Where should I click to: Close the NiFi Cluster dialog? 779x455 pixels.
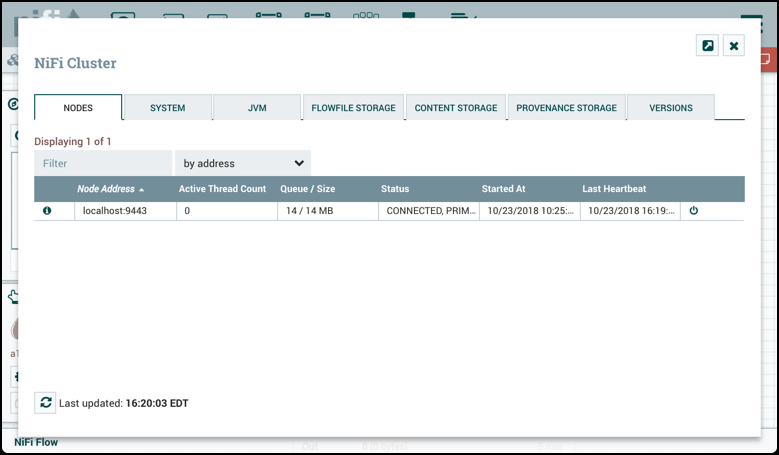734,46
